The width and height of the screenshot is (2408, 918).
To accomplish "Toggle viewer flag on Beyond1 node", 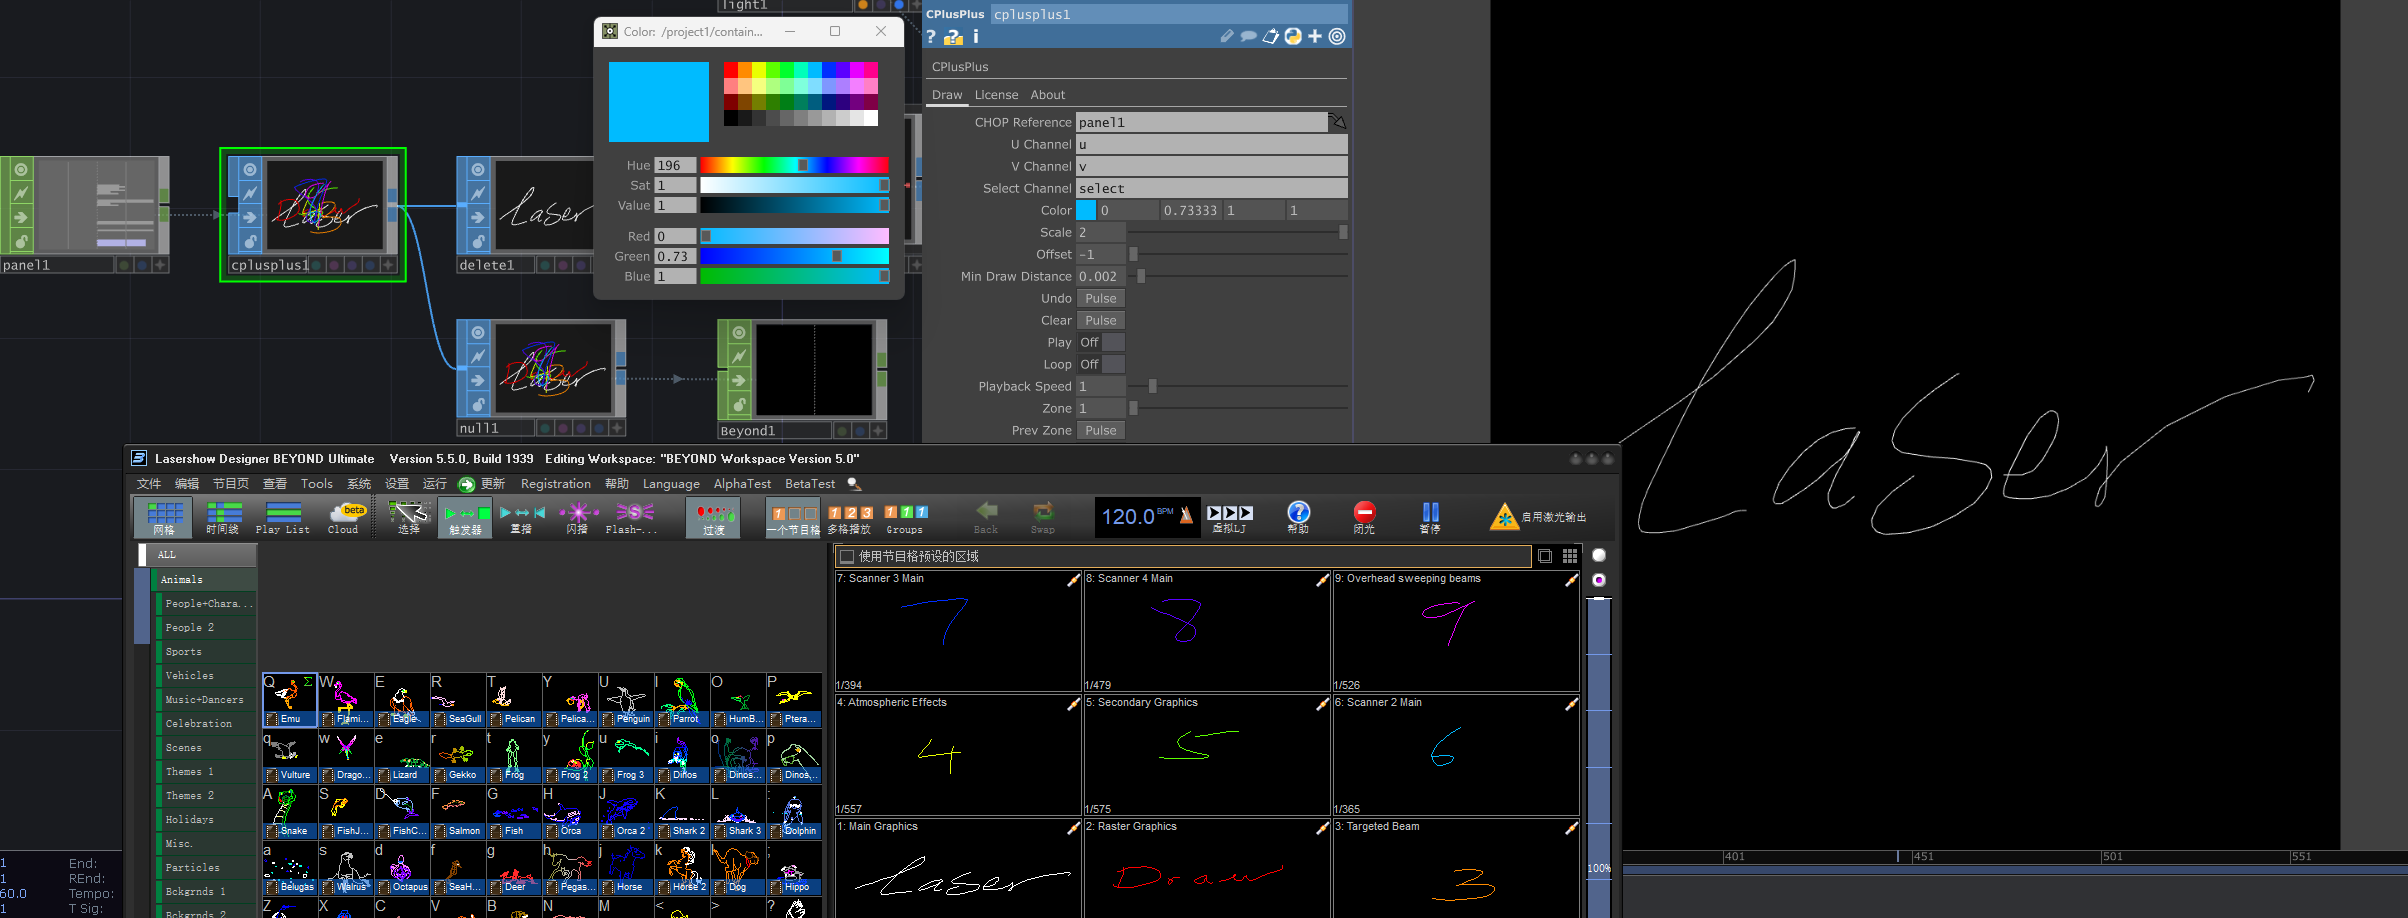I will pyautogui.click(x=739, y=333).
